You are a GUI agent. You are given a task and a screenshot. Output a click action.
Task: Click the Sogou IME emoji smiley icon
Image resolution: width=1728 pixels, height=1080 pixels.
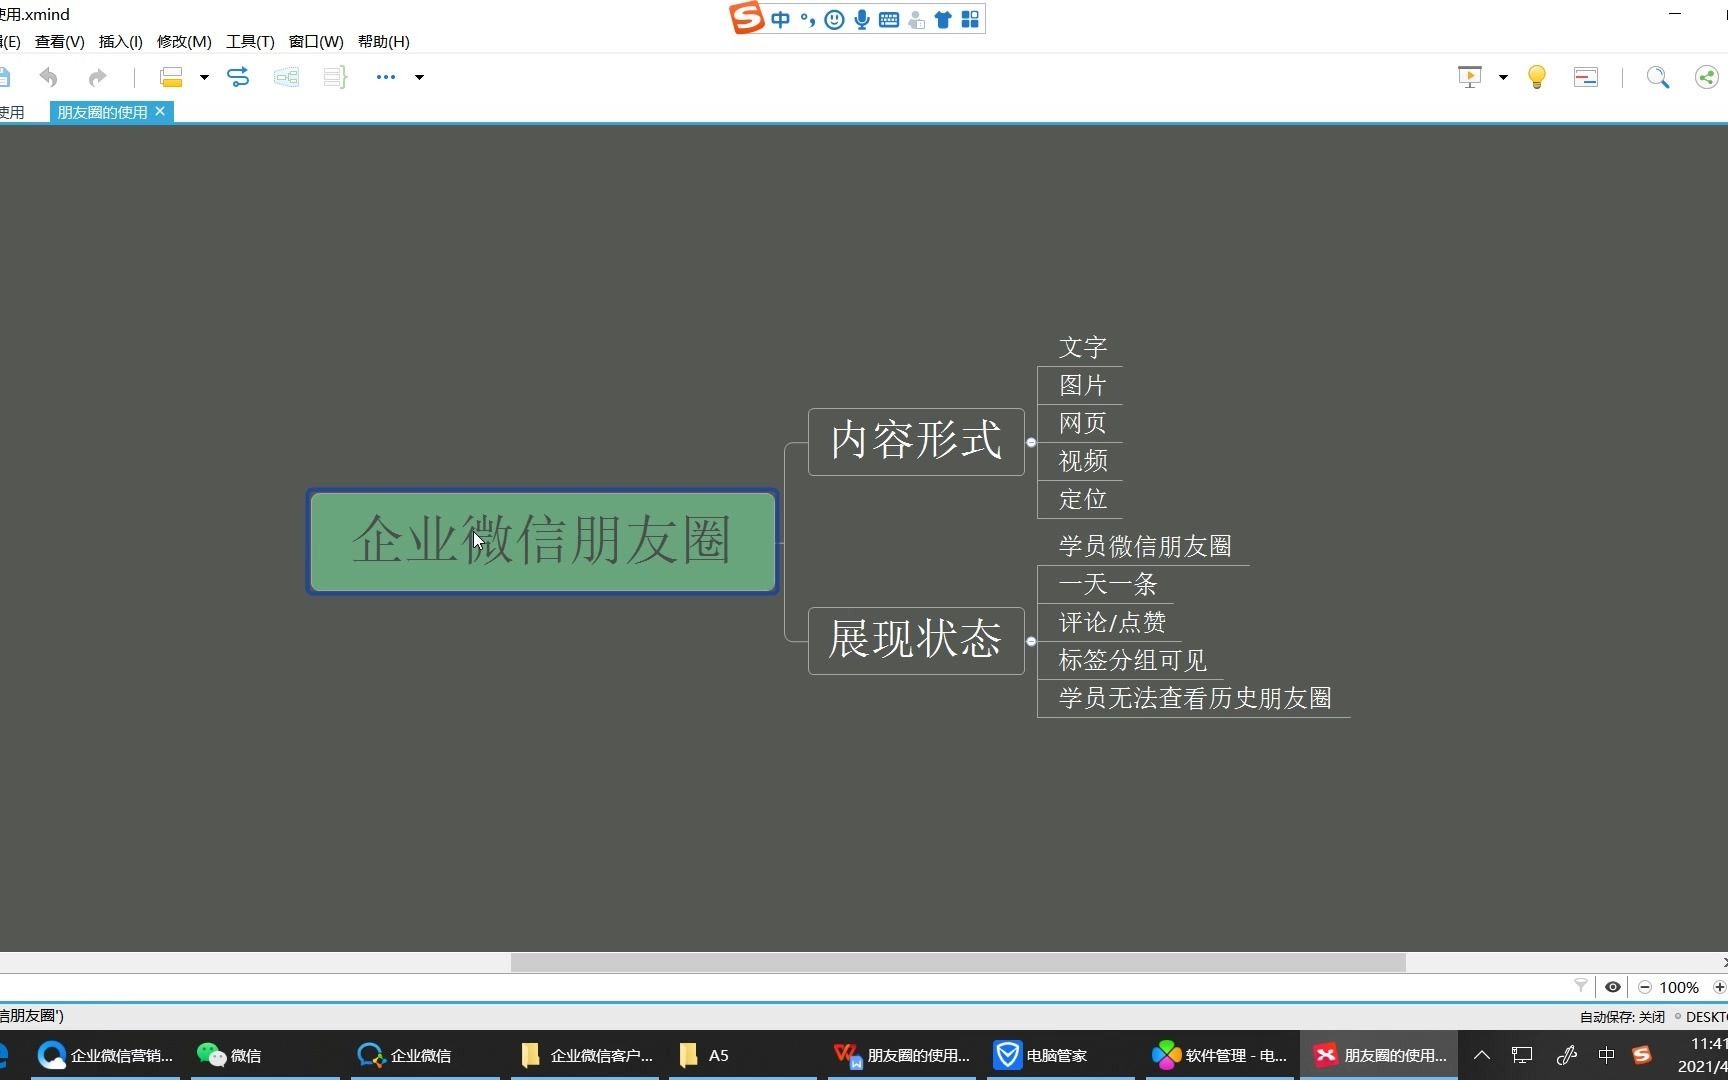coord(834,19)
